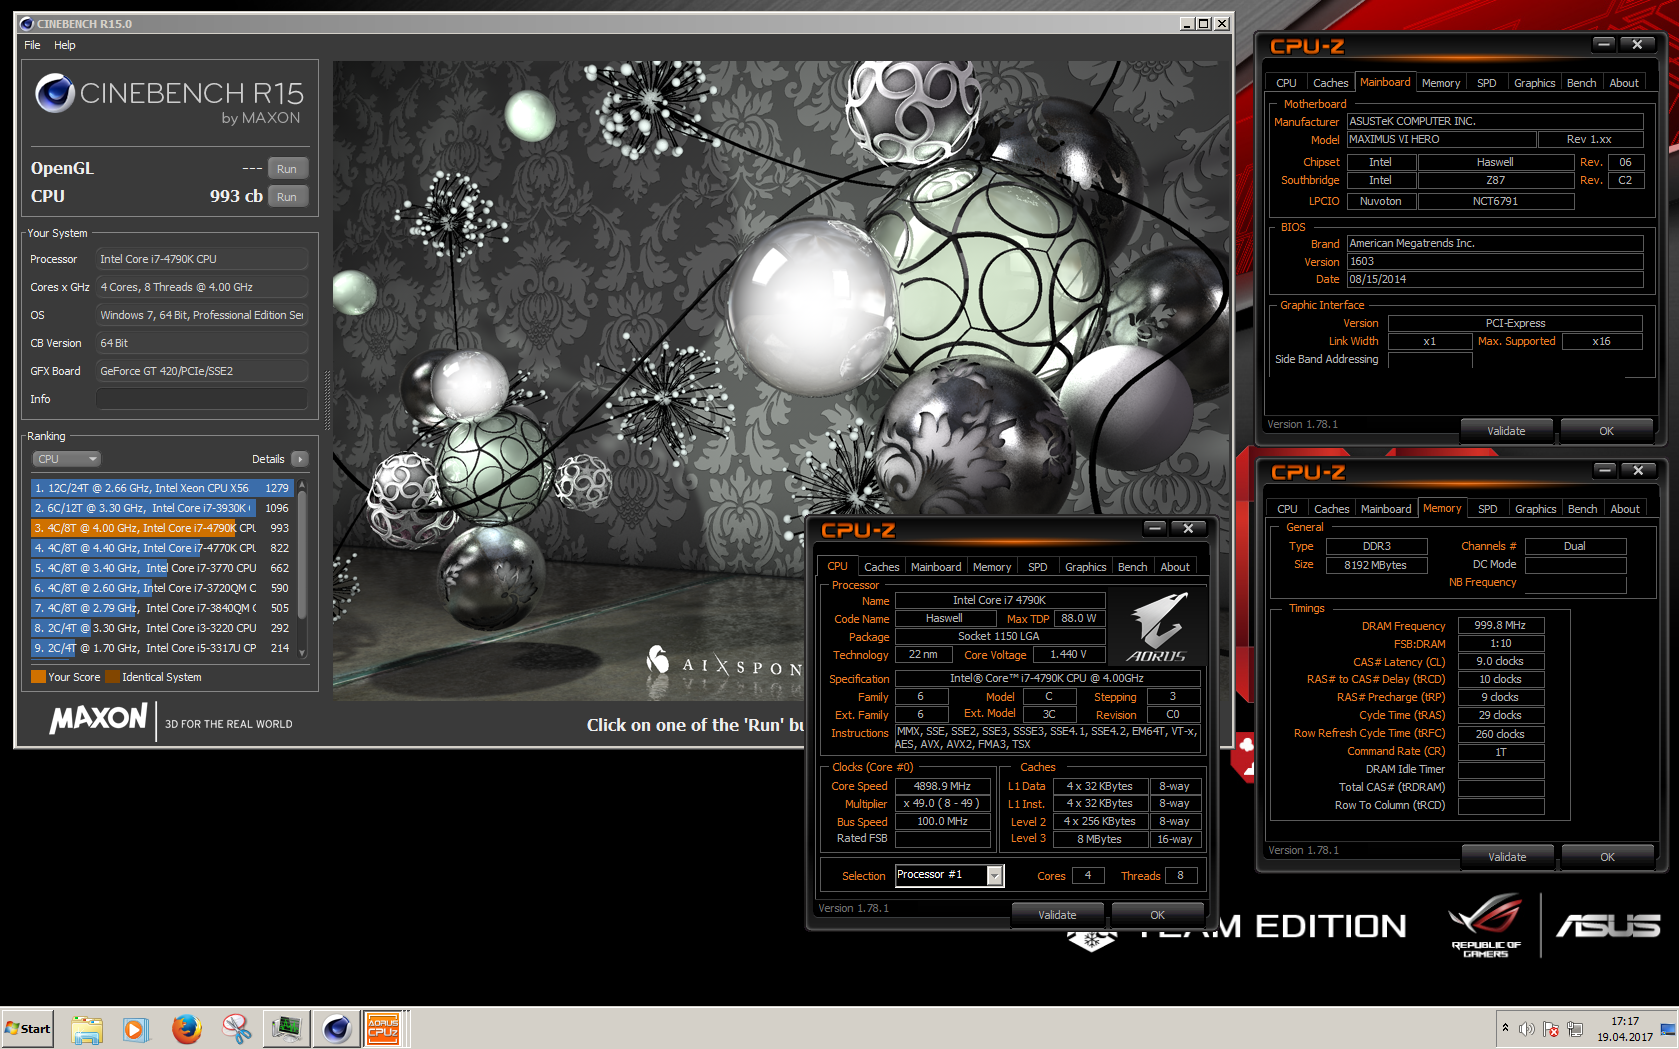This screenshot has width=1679, height=1049.
Task: Select Graphics tab in CPU-Z Mainboard window
Action: 1534,83
